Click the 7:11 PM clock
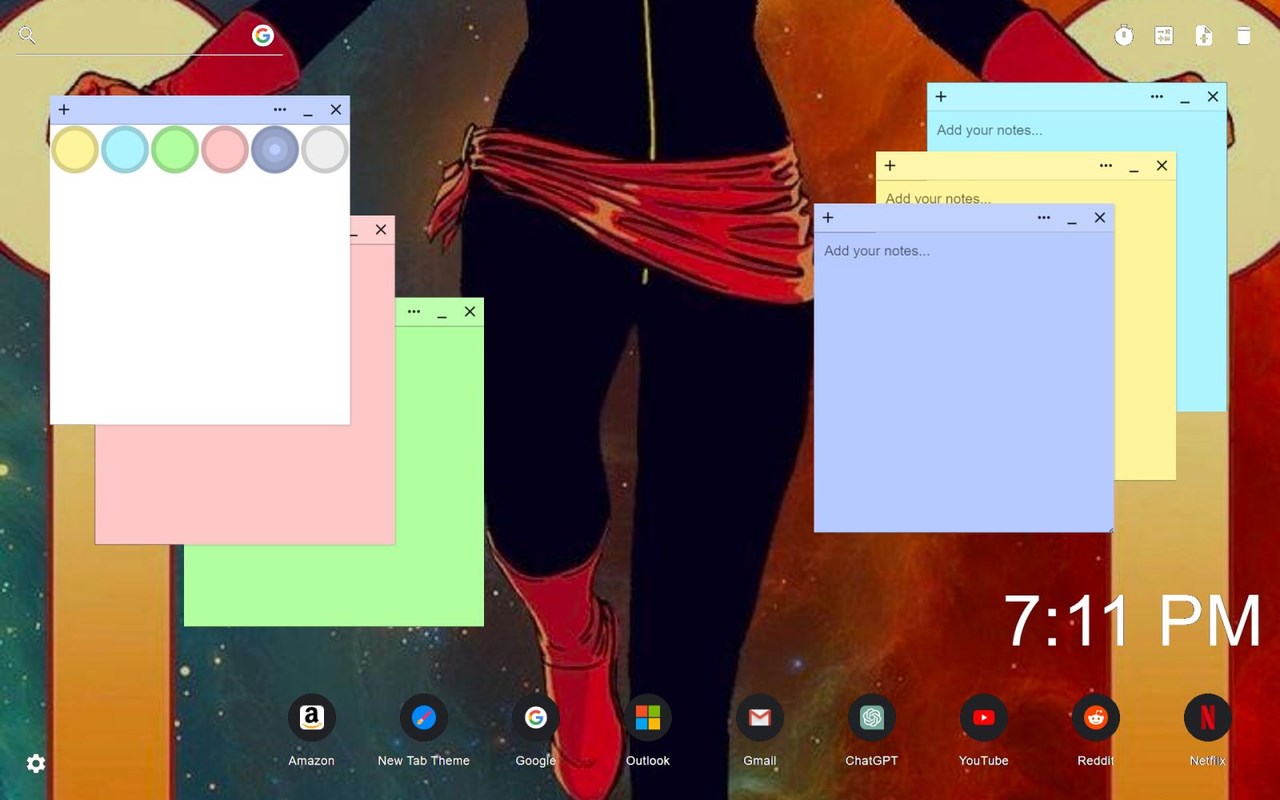Viewport: 1280px width, 800px height. [x=1132, y=621]
